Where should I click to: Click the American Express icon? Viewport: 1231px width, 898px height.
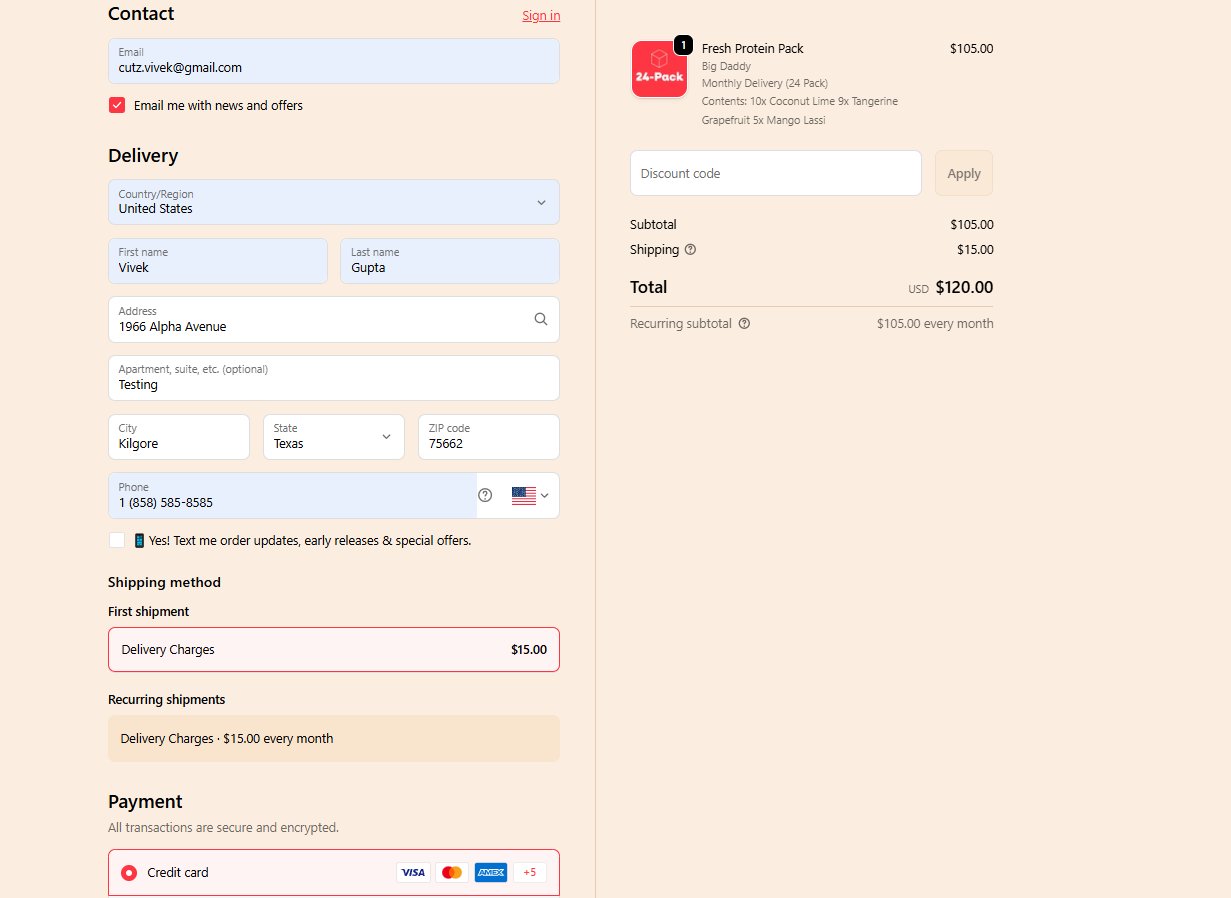tap(491, 872)
